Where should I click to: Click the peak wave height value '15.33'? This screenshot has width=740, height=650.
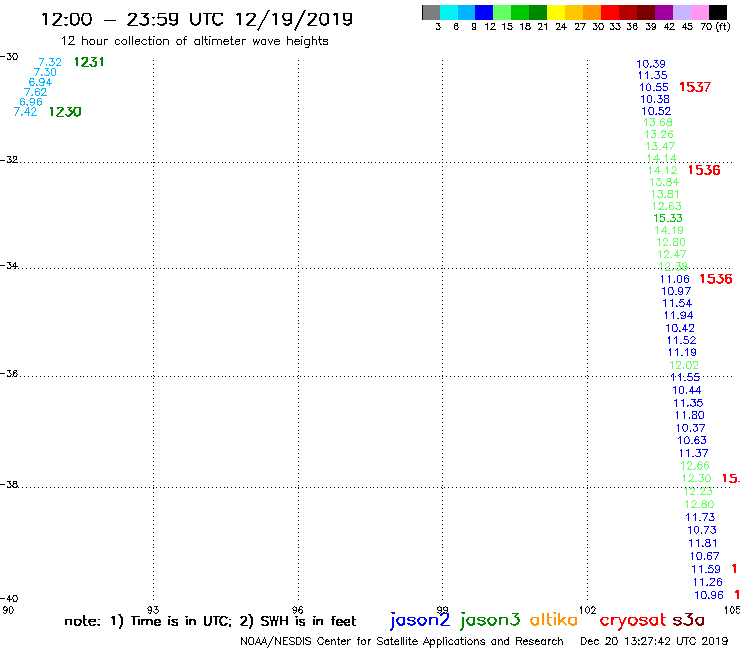pyautogui.click(x=668, y=218)
